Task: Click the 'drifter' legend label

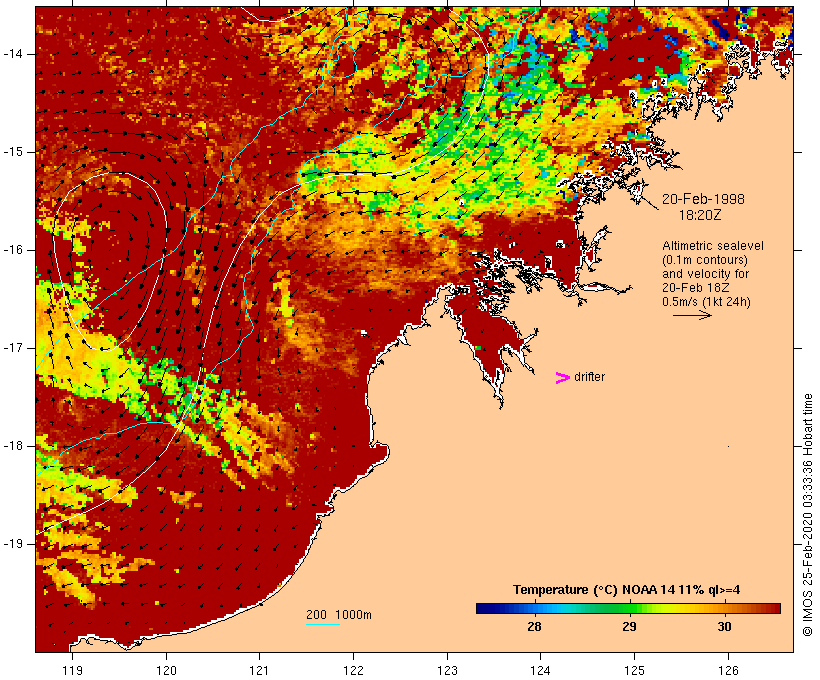Action: pos(589,377)
